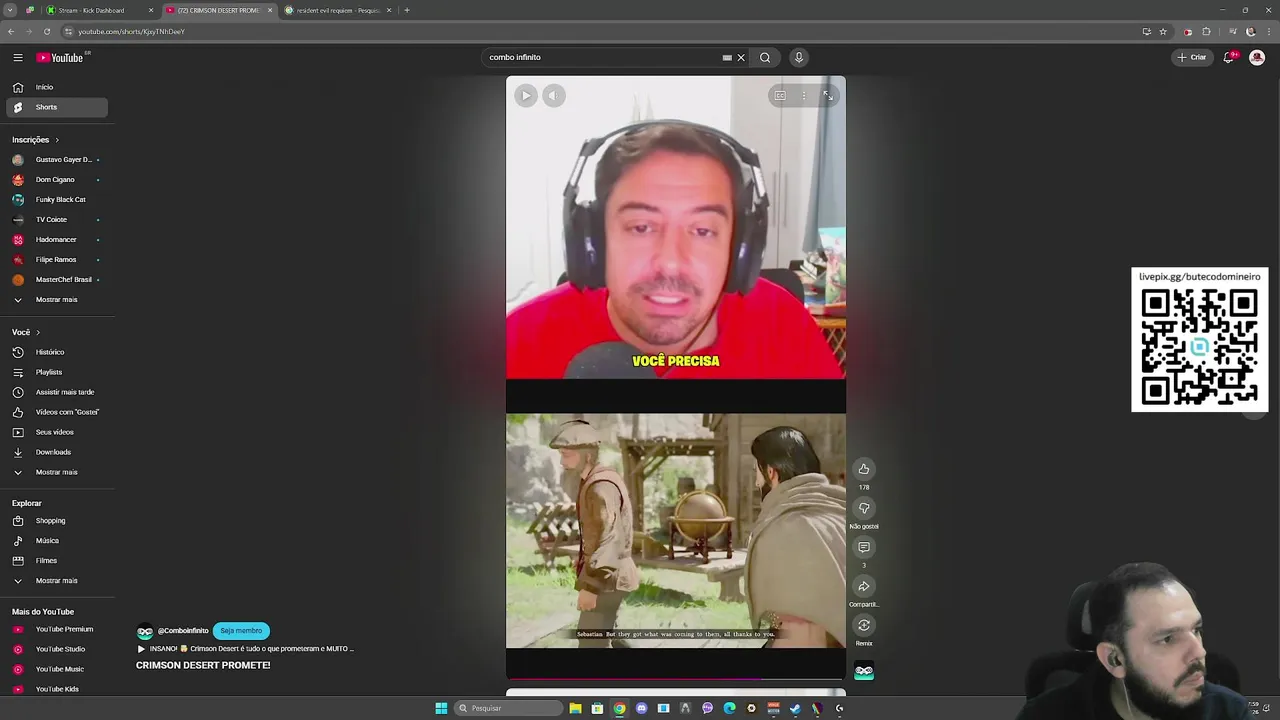Open the notifications bell
The width and height of the screenshot is (1280, 720).
[x=1229, y=58]
